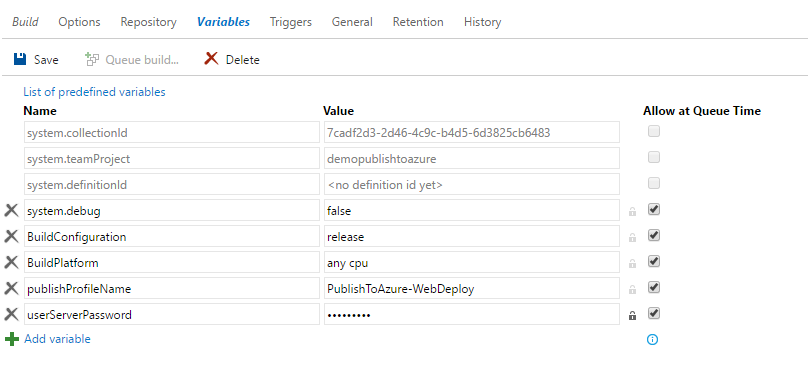Uncheck Allow at Queue Time for userServerPassword
Image resolution: width=808 pixels, height=387 pixels.
pos(653,313)
